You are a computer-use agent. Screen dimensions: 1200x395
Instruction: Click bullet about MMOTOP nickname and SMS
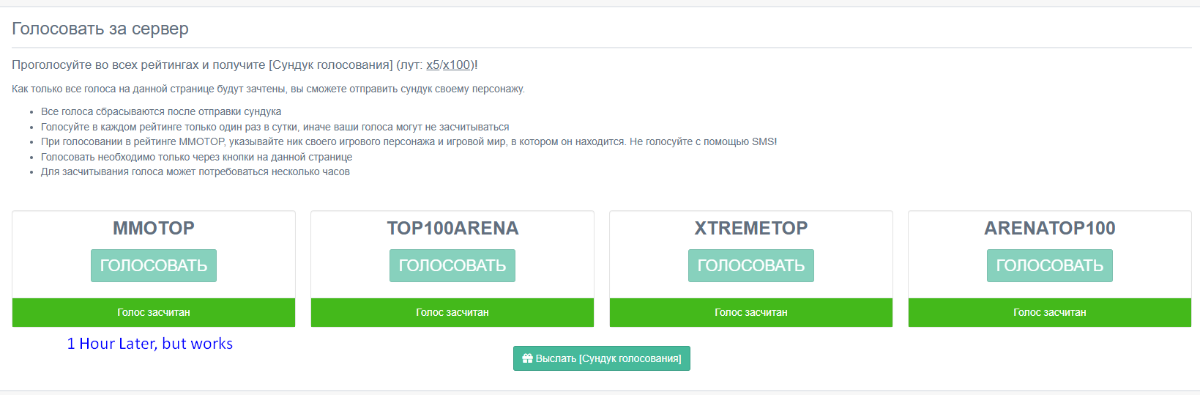pos(409,142)
